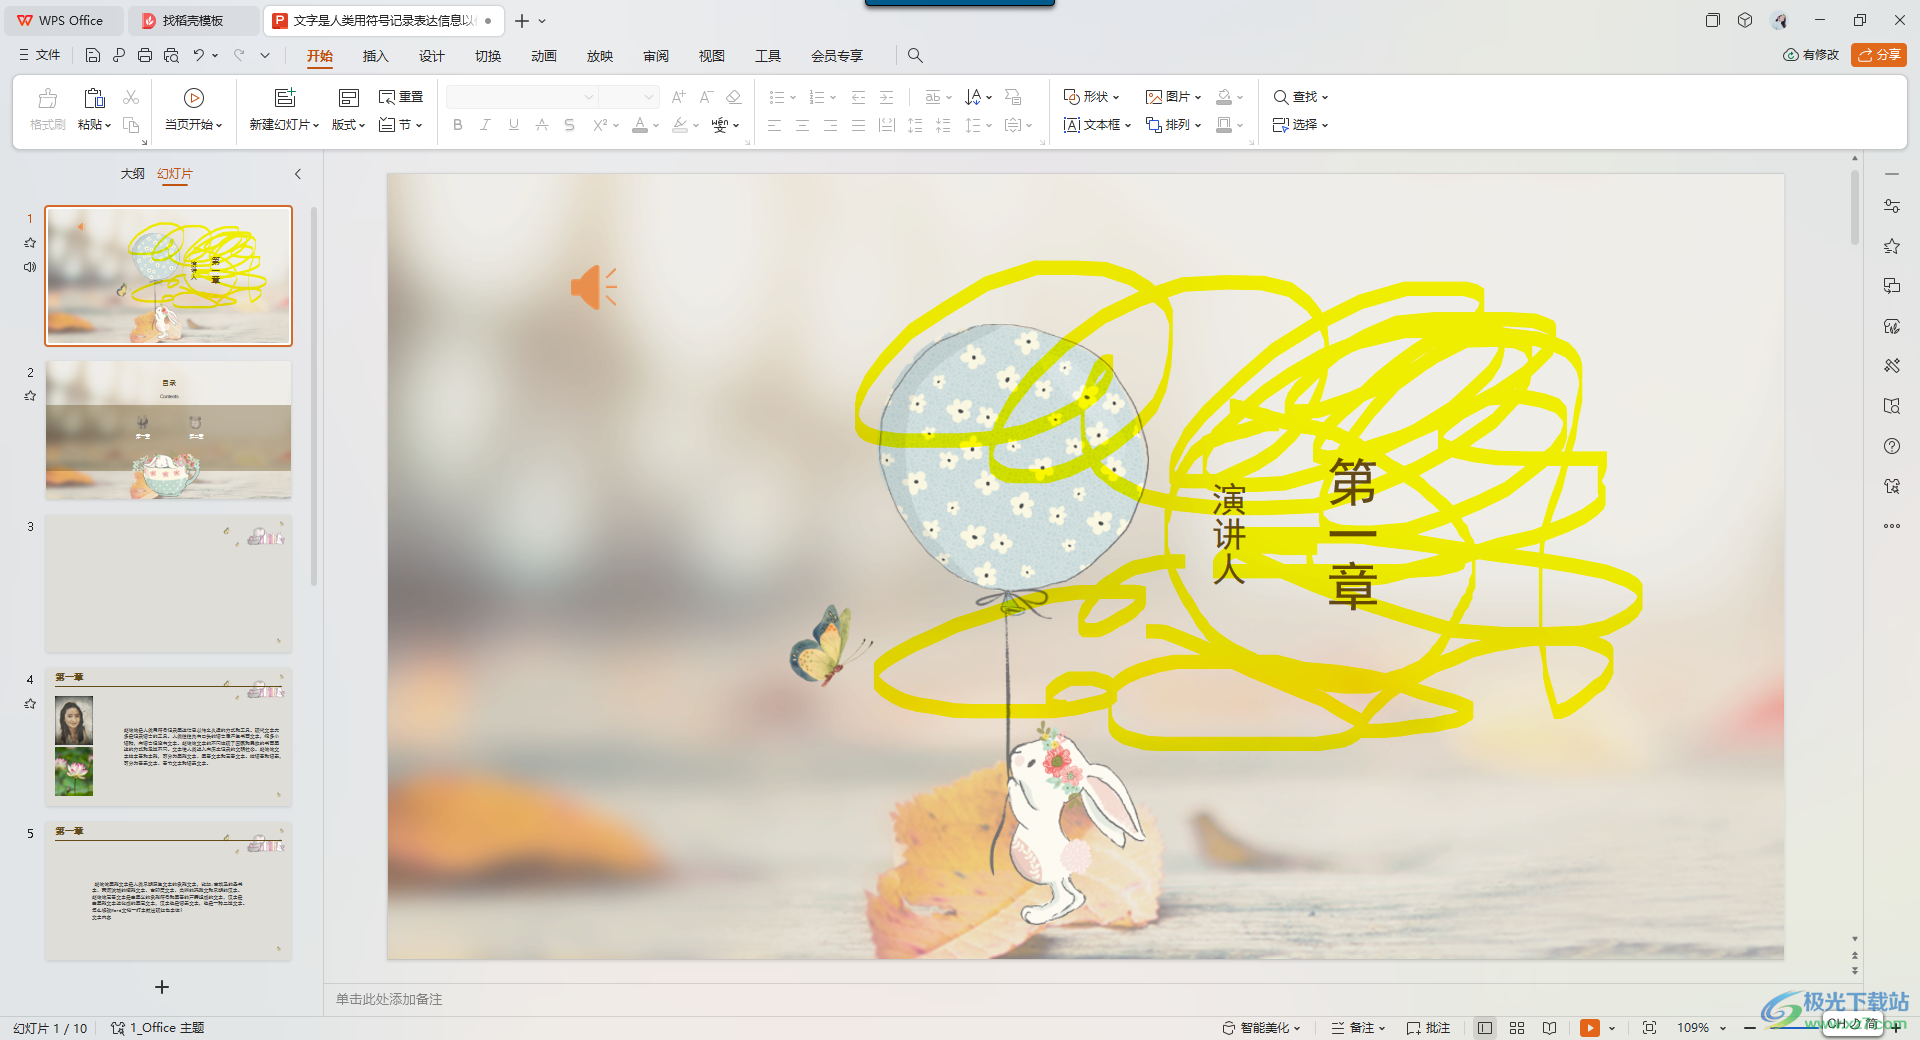Open the help question-mark icon in the right sidebar

click(x=1892, y=446)
